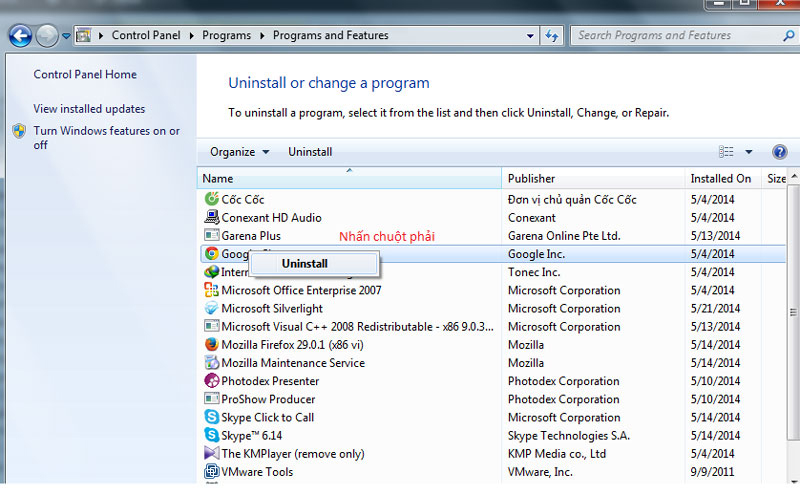Click the Back navigation arrow button
This screenshot has width=800, height=495.
pos(19,36)
